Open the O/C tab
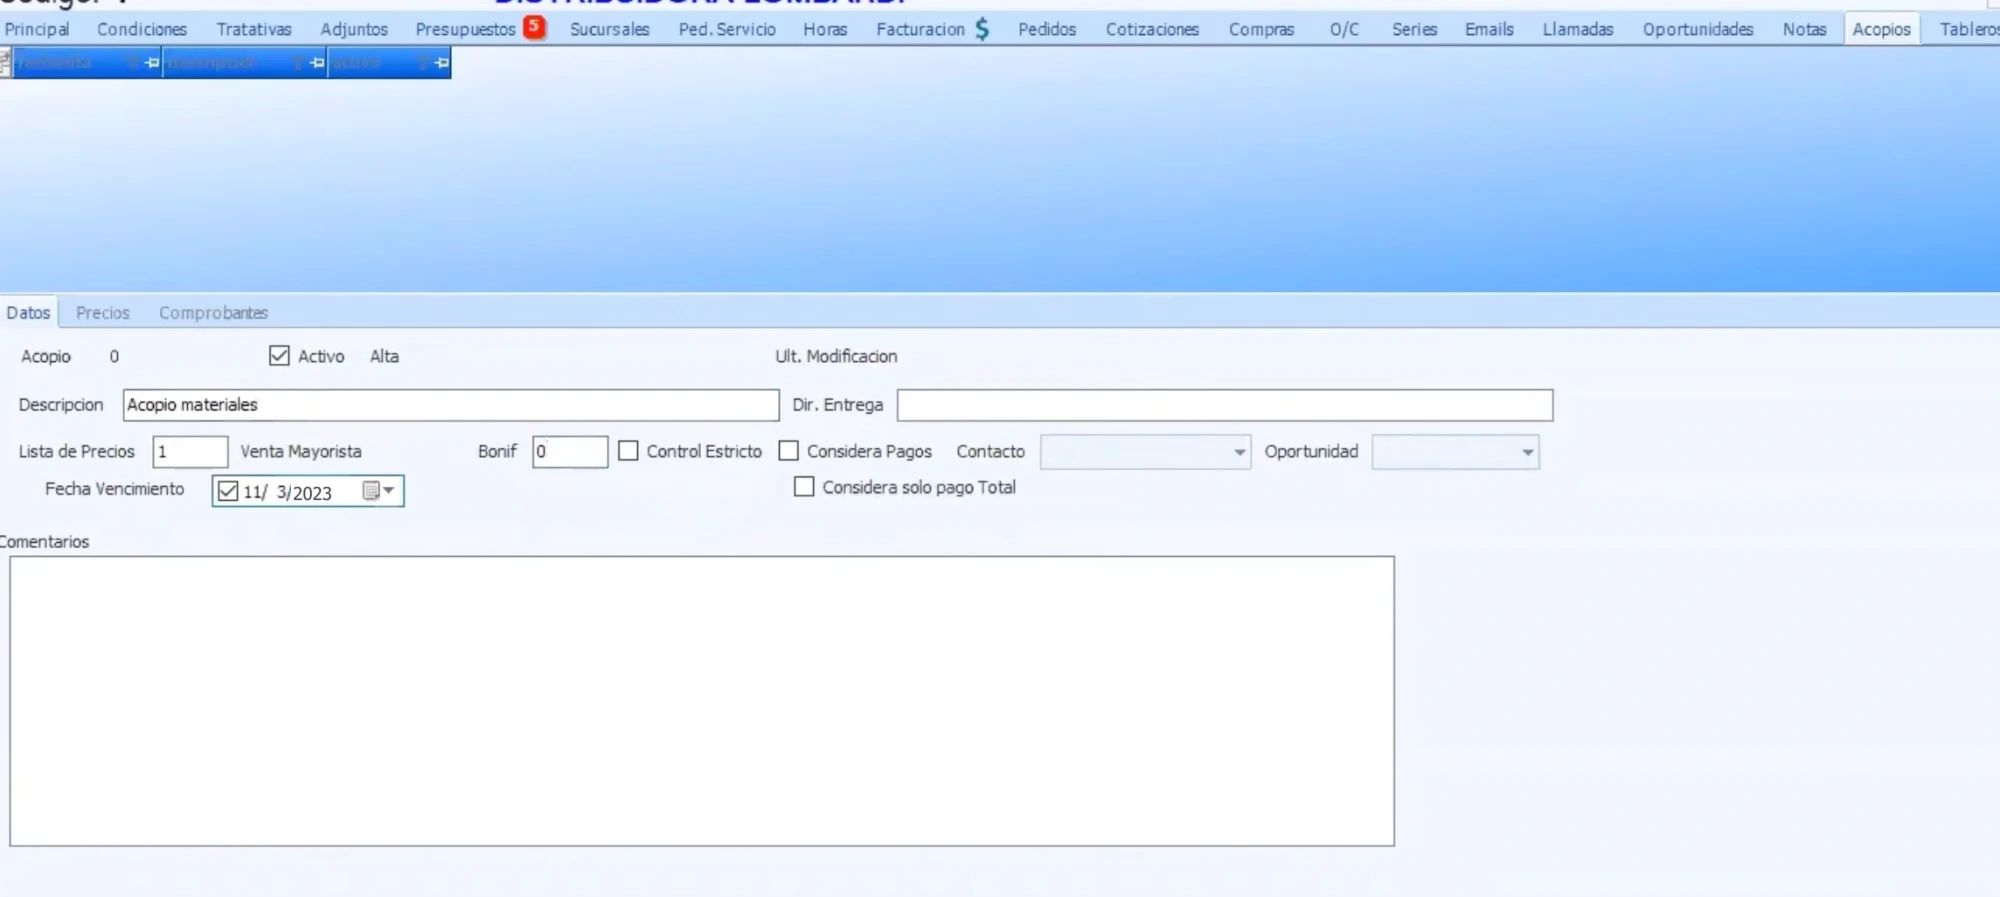Viewport: 2000px width, 897px height. click(x=1344, y=29)
